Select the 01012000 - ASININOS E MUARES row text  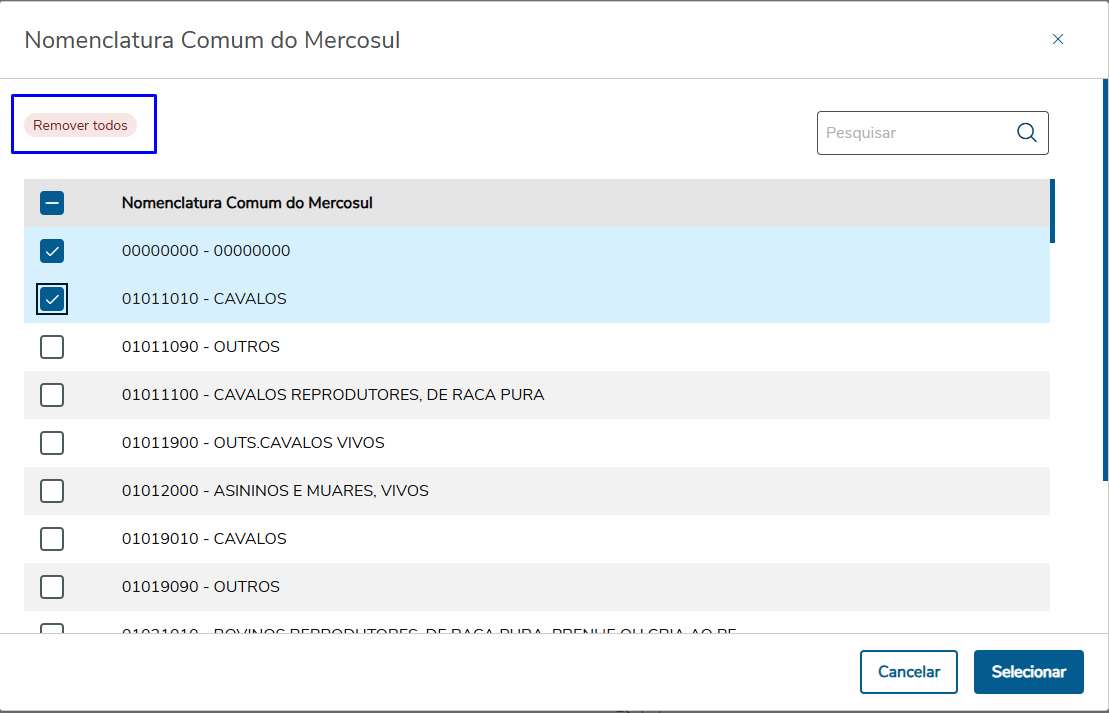tap(275, 491)
